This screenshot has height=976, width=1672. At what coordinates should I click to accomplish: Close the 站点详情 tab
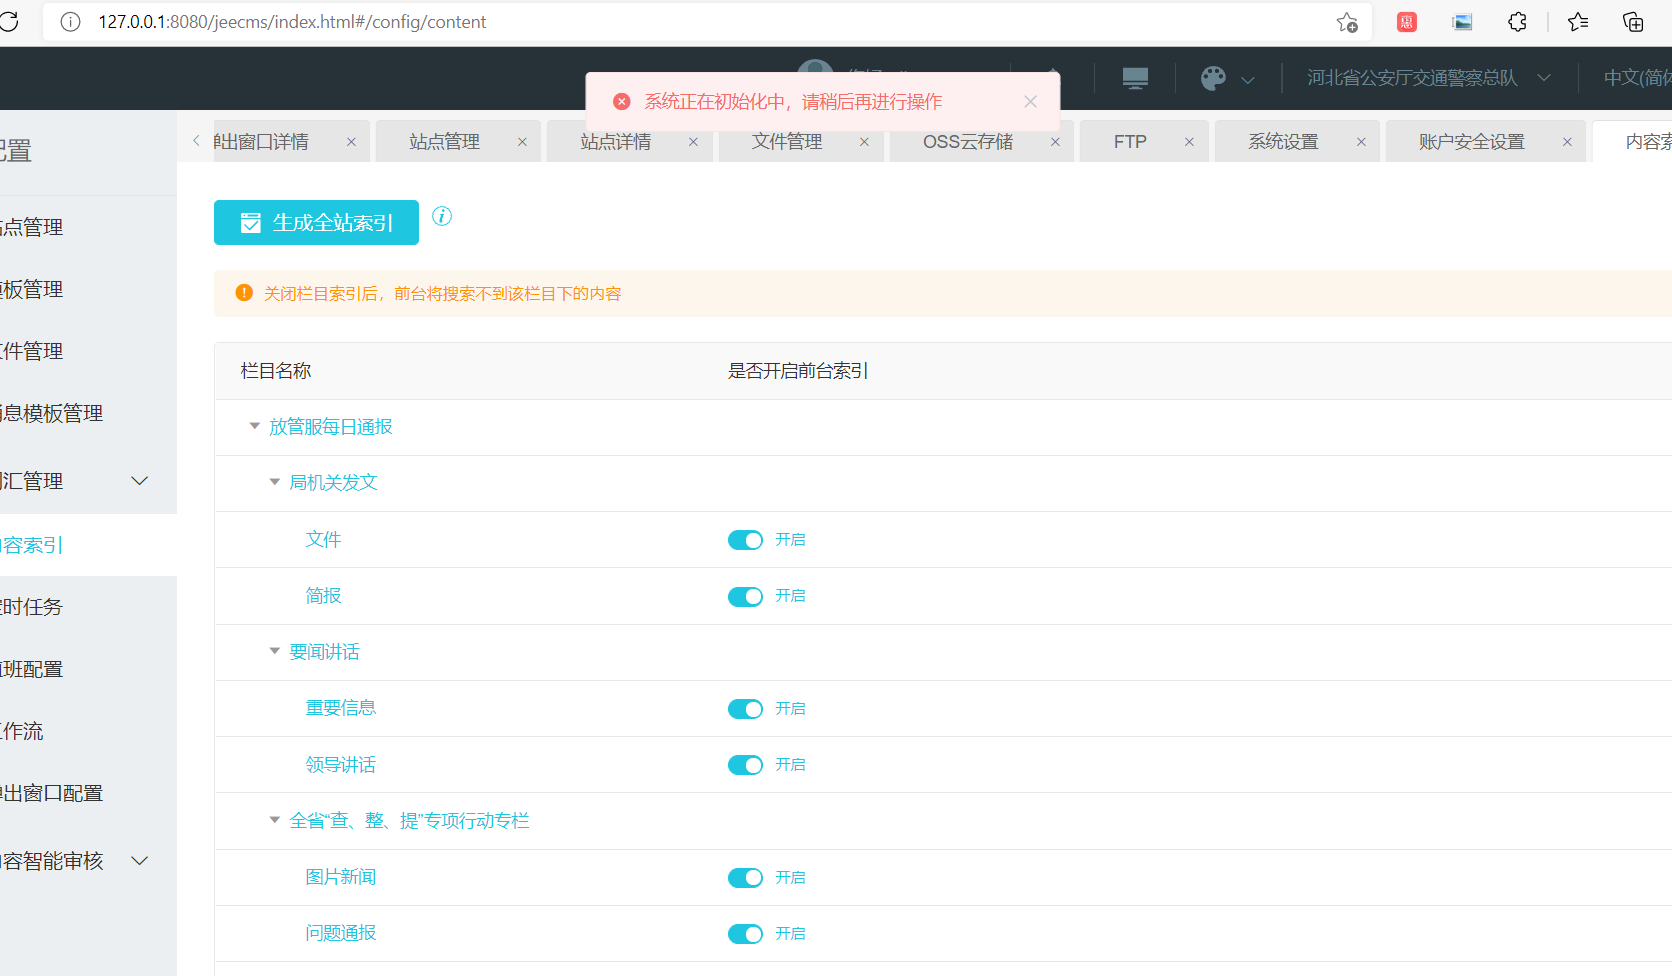(693, 142)
